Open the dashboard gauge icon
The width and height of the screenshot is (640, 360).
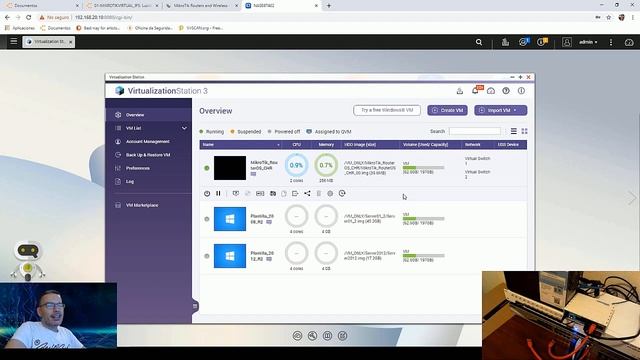(x=629, y=42)
